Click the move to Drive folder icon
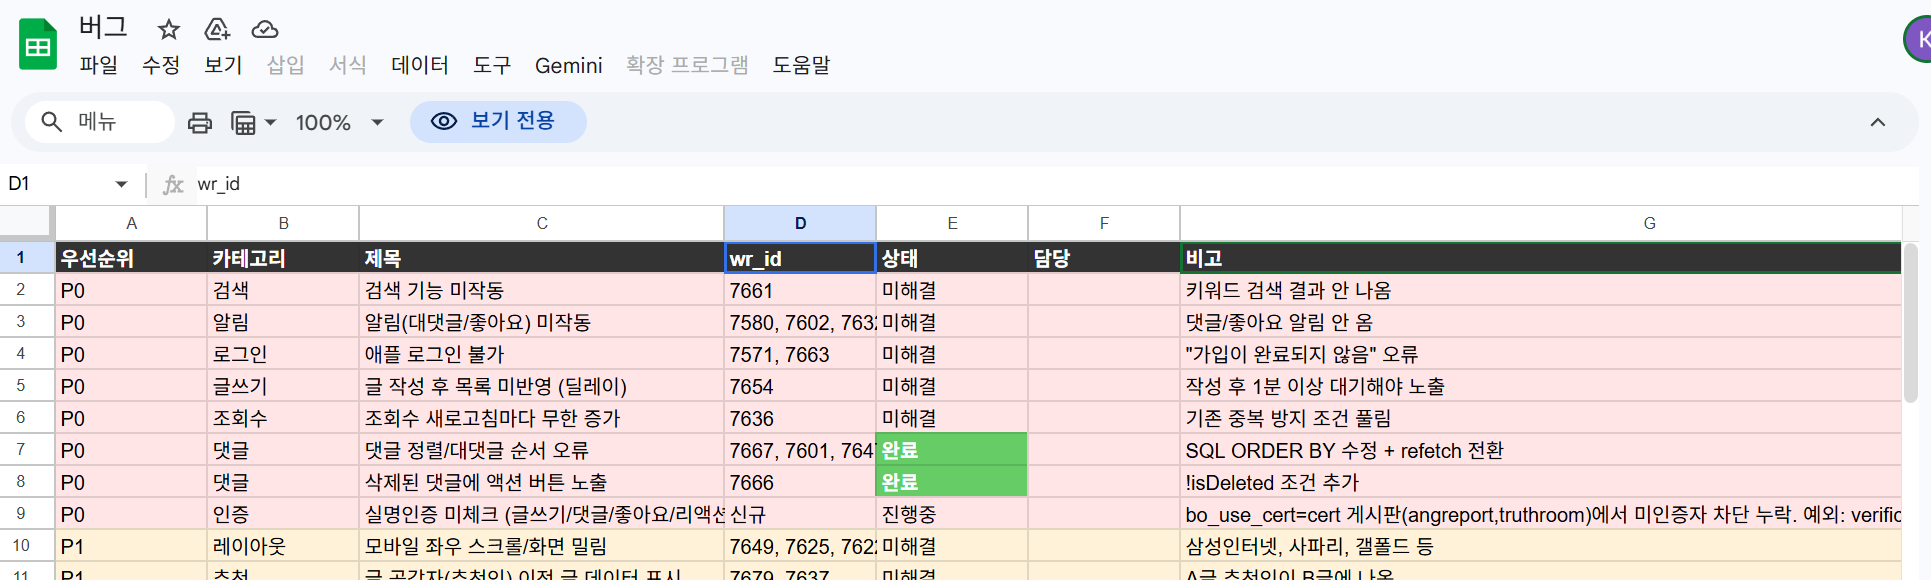Screen dimensions: 1931x580 [x=217, y=29]
